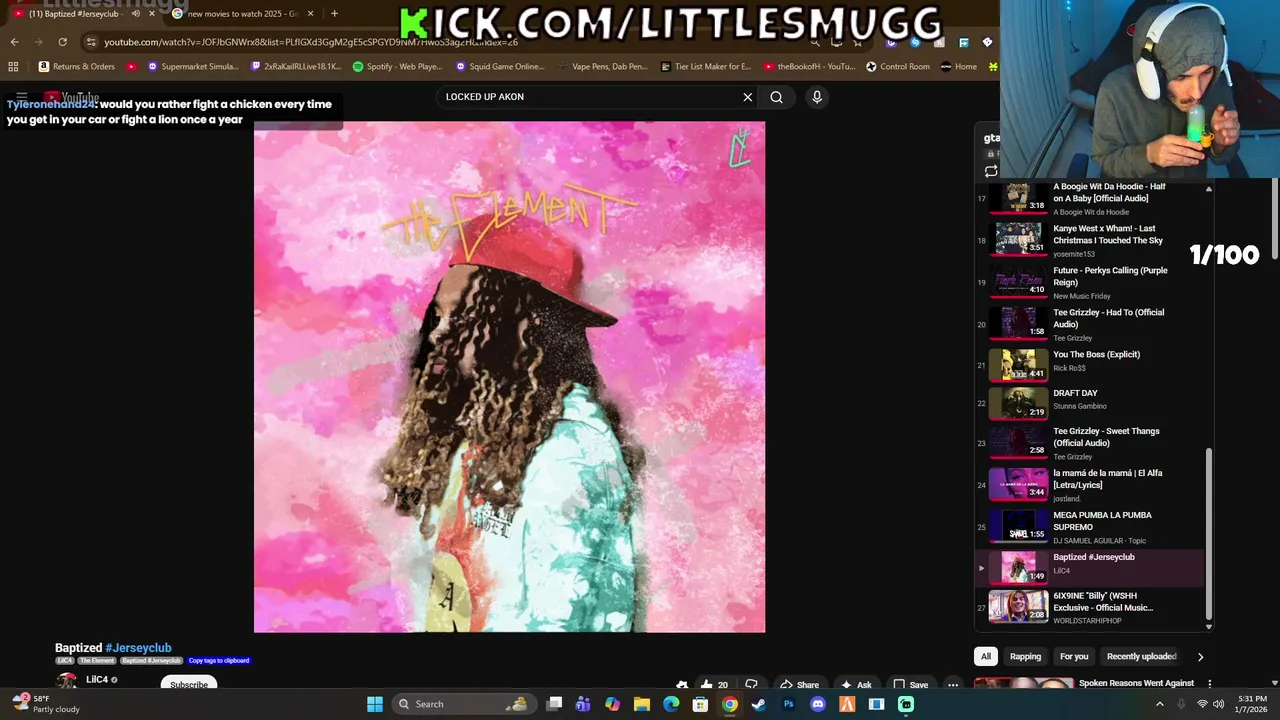This screenshot has height=720, width=1280.
Task: Open Supermarket Simula... bookmark
Action: (193, 67)
